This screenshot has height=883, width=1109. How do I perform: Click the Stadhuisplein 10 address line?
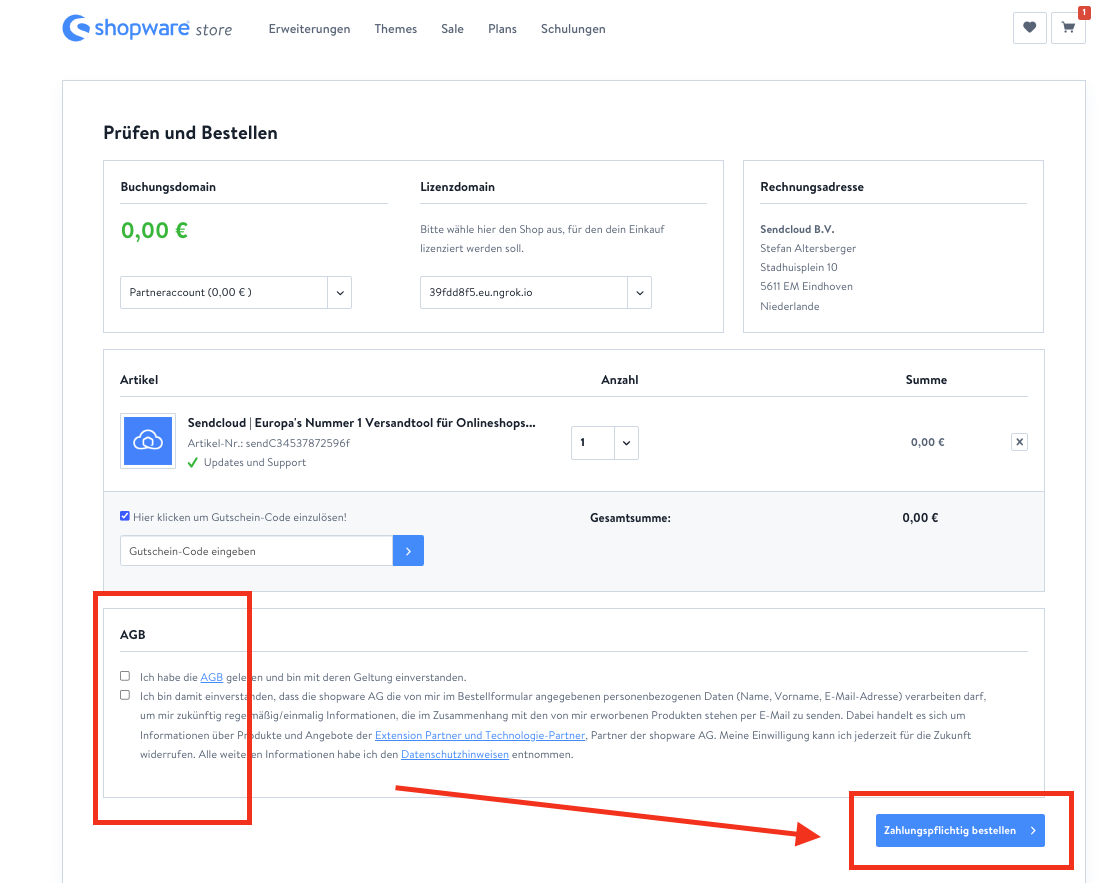pyautogui.click(x=799, y=267)
